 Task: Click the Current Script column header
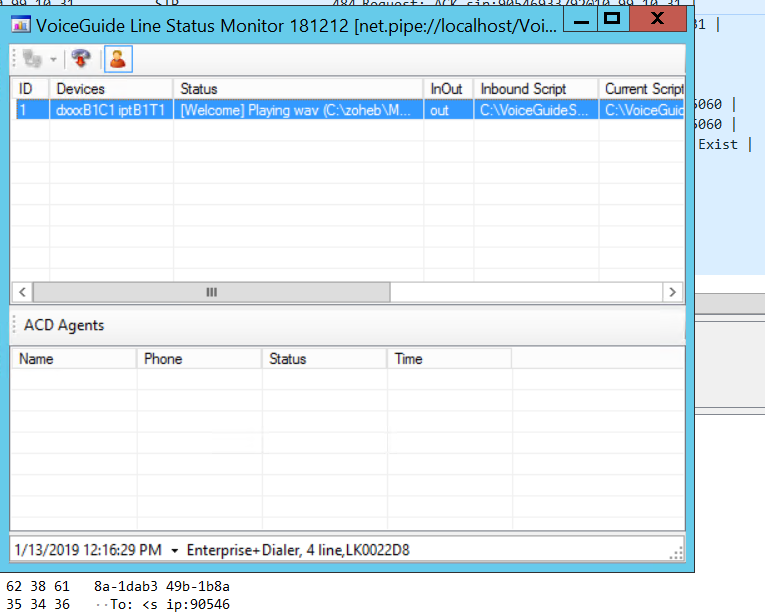pos(642,89)
